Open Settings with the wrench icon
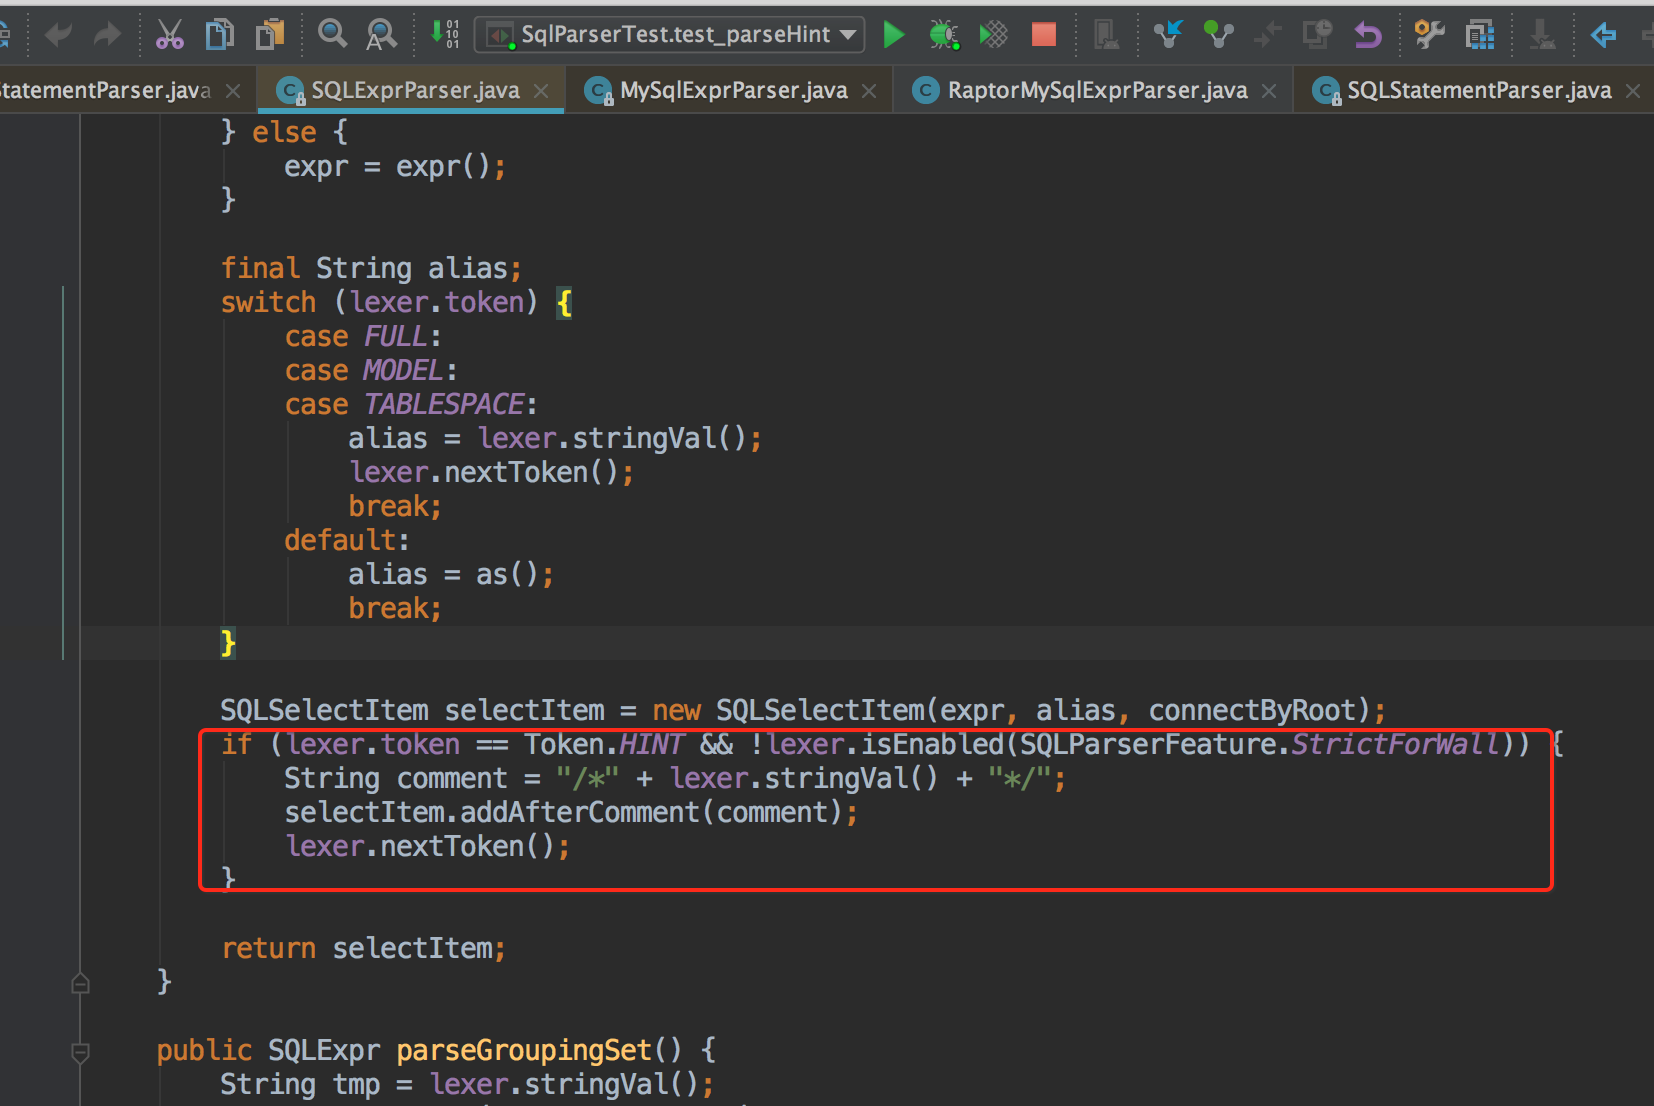Viewport: 1654px width, 1106px height. (x=1428, y=34)
